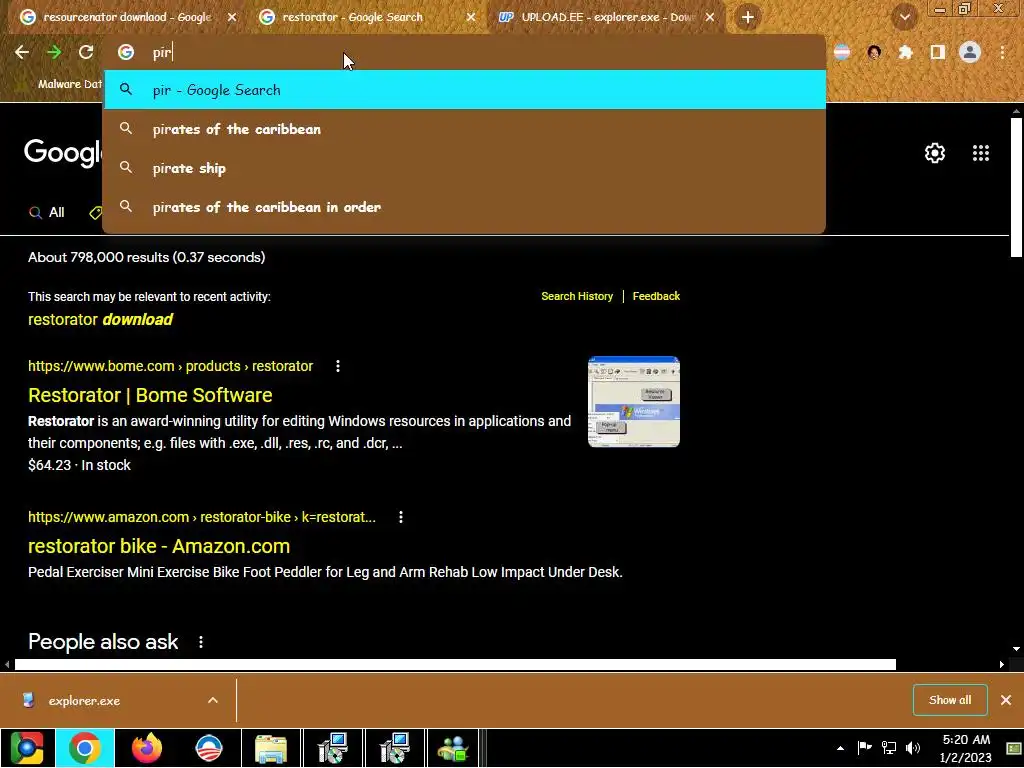This screenshot has width=1024, height=768.
Task: Close the downloads bar
Action: tap(1006, 700)
